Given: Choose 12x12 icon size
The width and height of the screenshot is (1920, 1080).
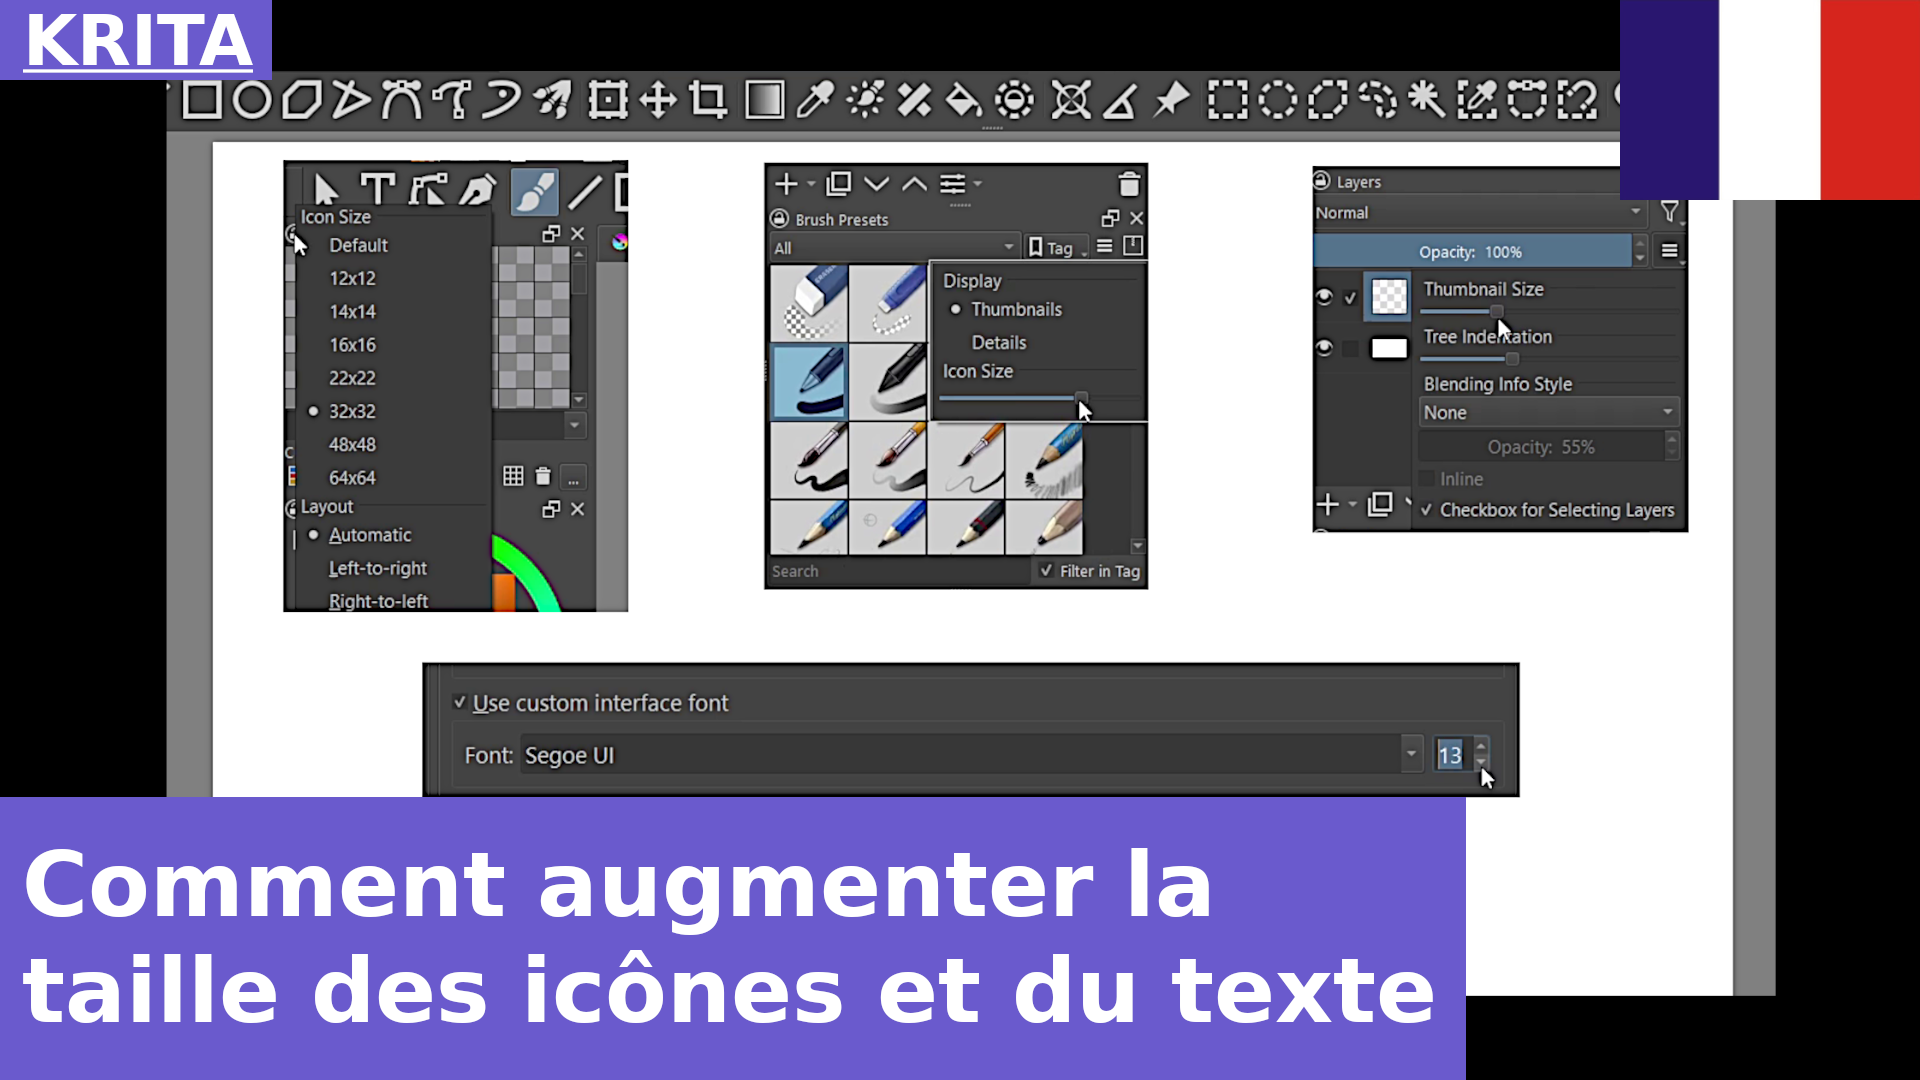Looking at the screenshot, I should click(x=352, y=278).
